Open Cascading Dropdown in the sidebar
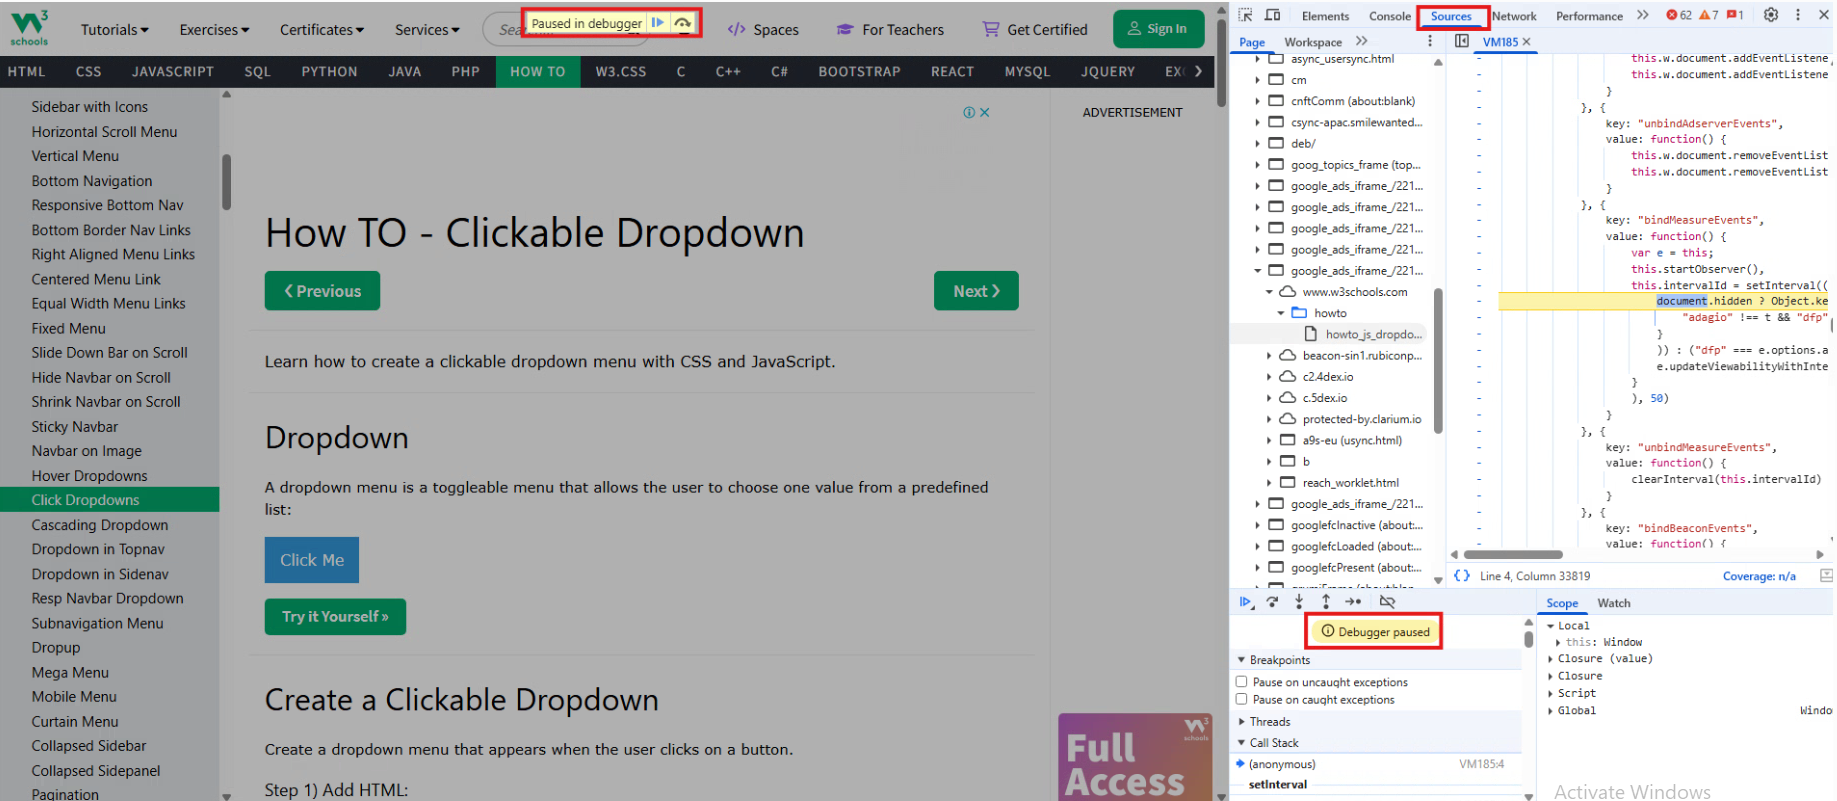This screenshot has height=801, width=1837. point(100,525)
